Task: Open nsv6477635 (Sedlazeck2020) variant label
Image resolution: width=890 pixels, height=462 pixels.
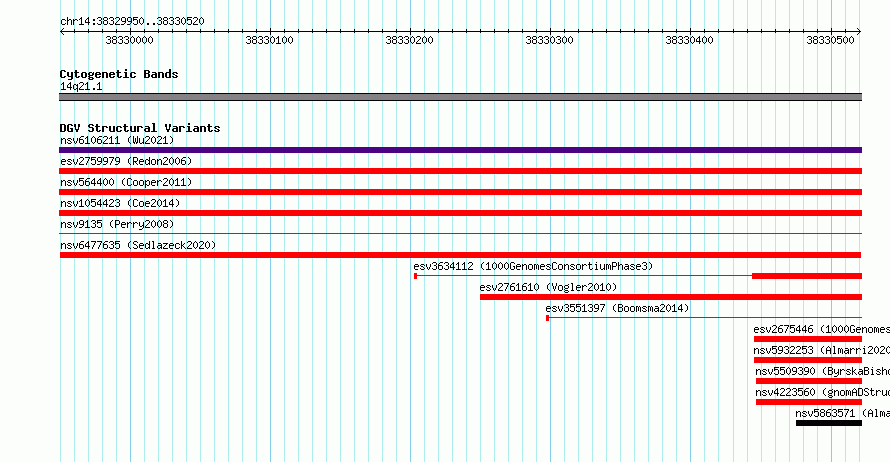Action: click(138, 245)
